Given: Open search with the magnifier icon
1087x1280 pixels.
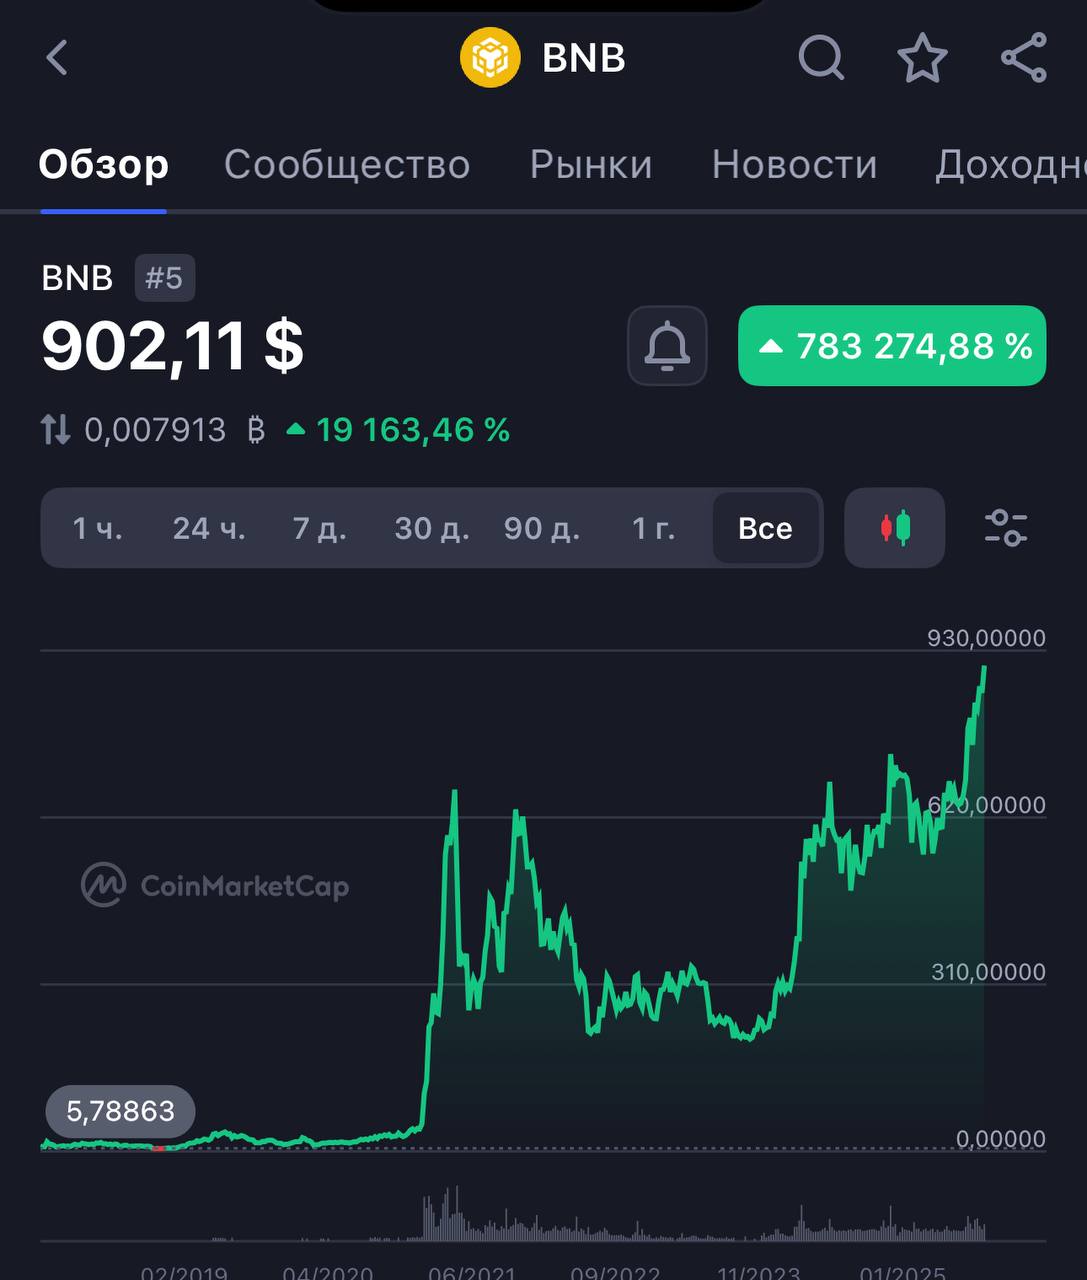Looking at the screenshot, I should pyautogui.click(x=822, y=57).
